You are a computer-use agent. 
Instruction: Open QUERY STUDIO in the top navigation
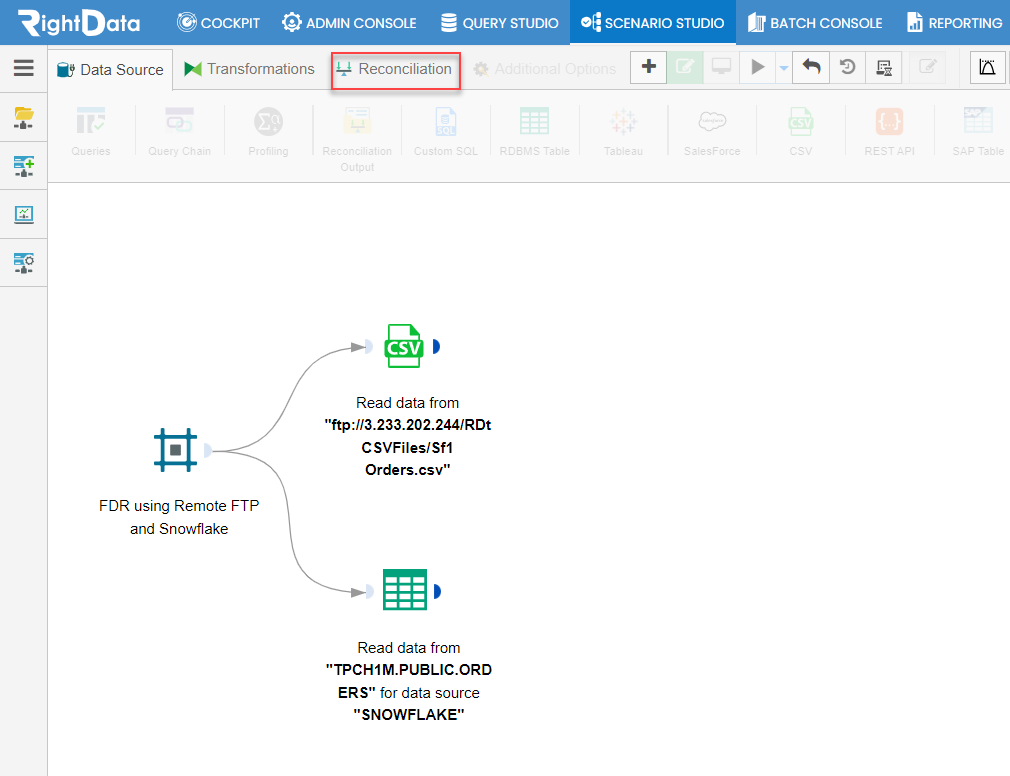(x=500, y=23)
